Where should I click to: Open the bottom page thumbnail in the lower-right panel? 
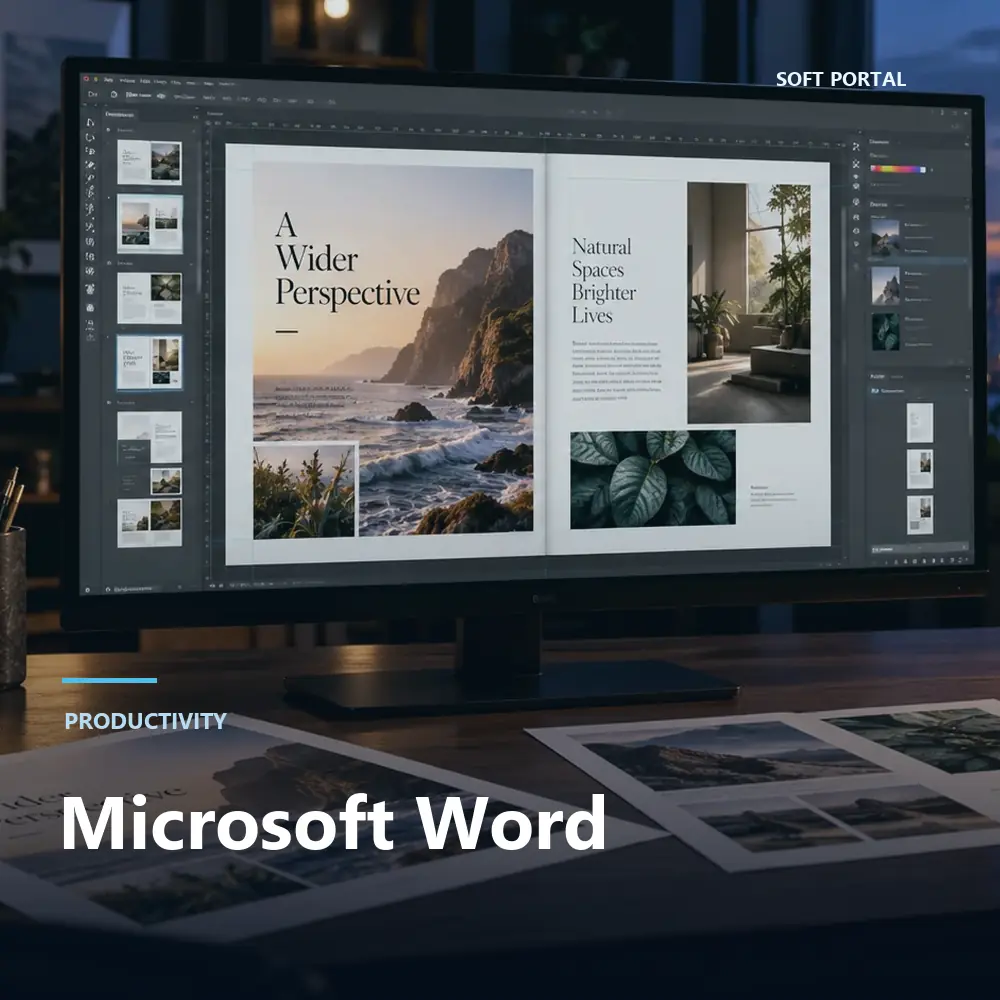click(920, 515)
